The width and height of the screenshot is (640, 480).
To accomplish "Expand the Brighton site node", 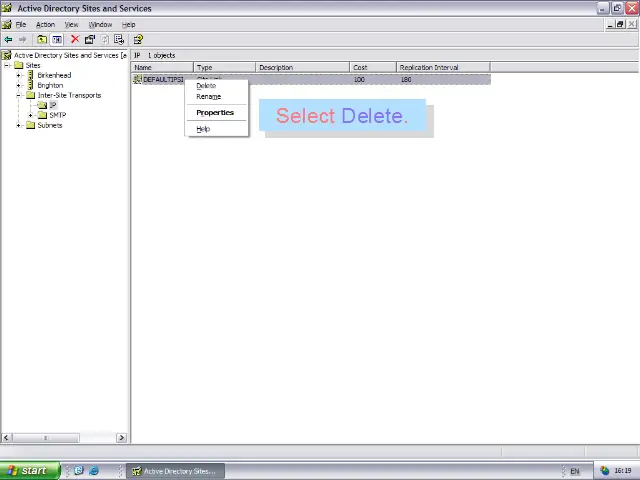I will click(x=18, y=85).
